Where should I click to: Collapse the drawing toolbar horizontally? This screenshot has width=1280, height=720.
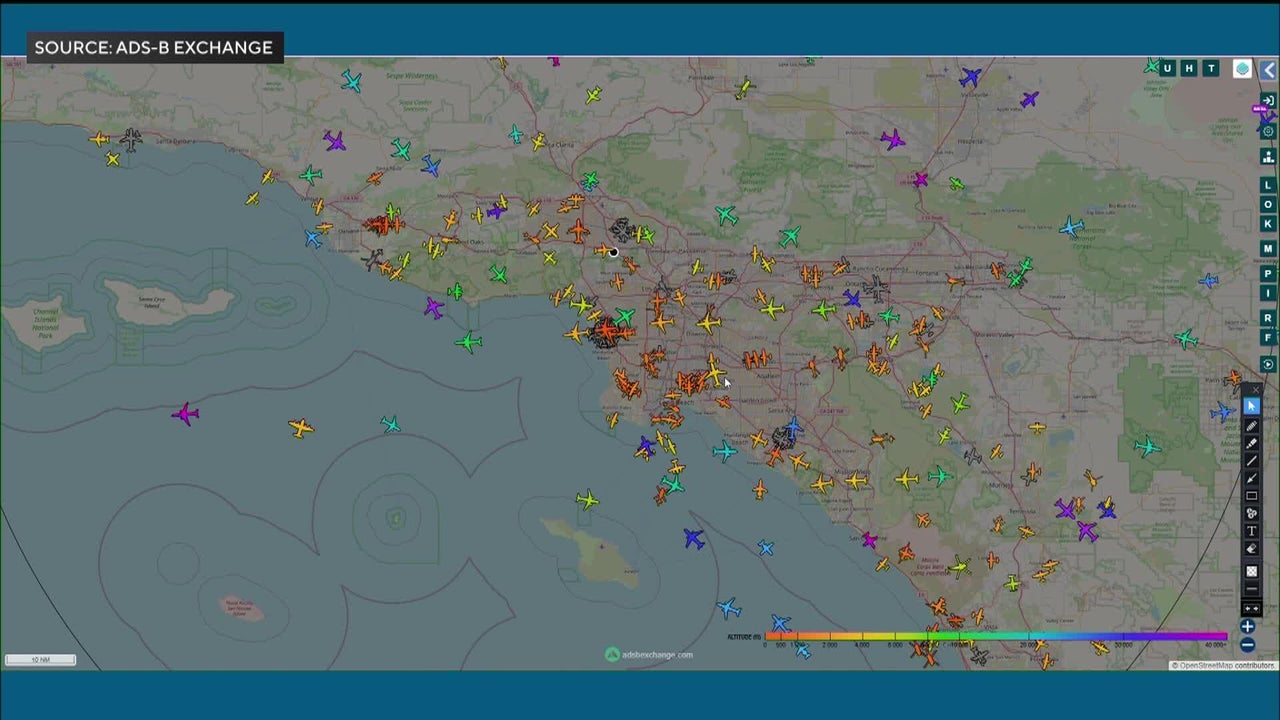tap(1251, 609)
